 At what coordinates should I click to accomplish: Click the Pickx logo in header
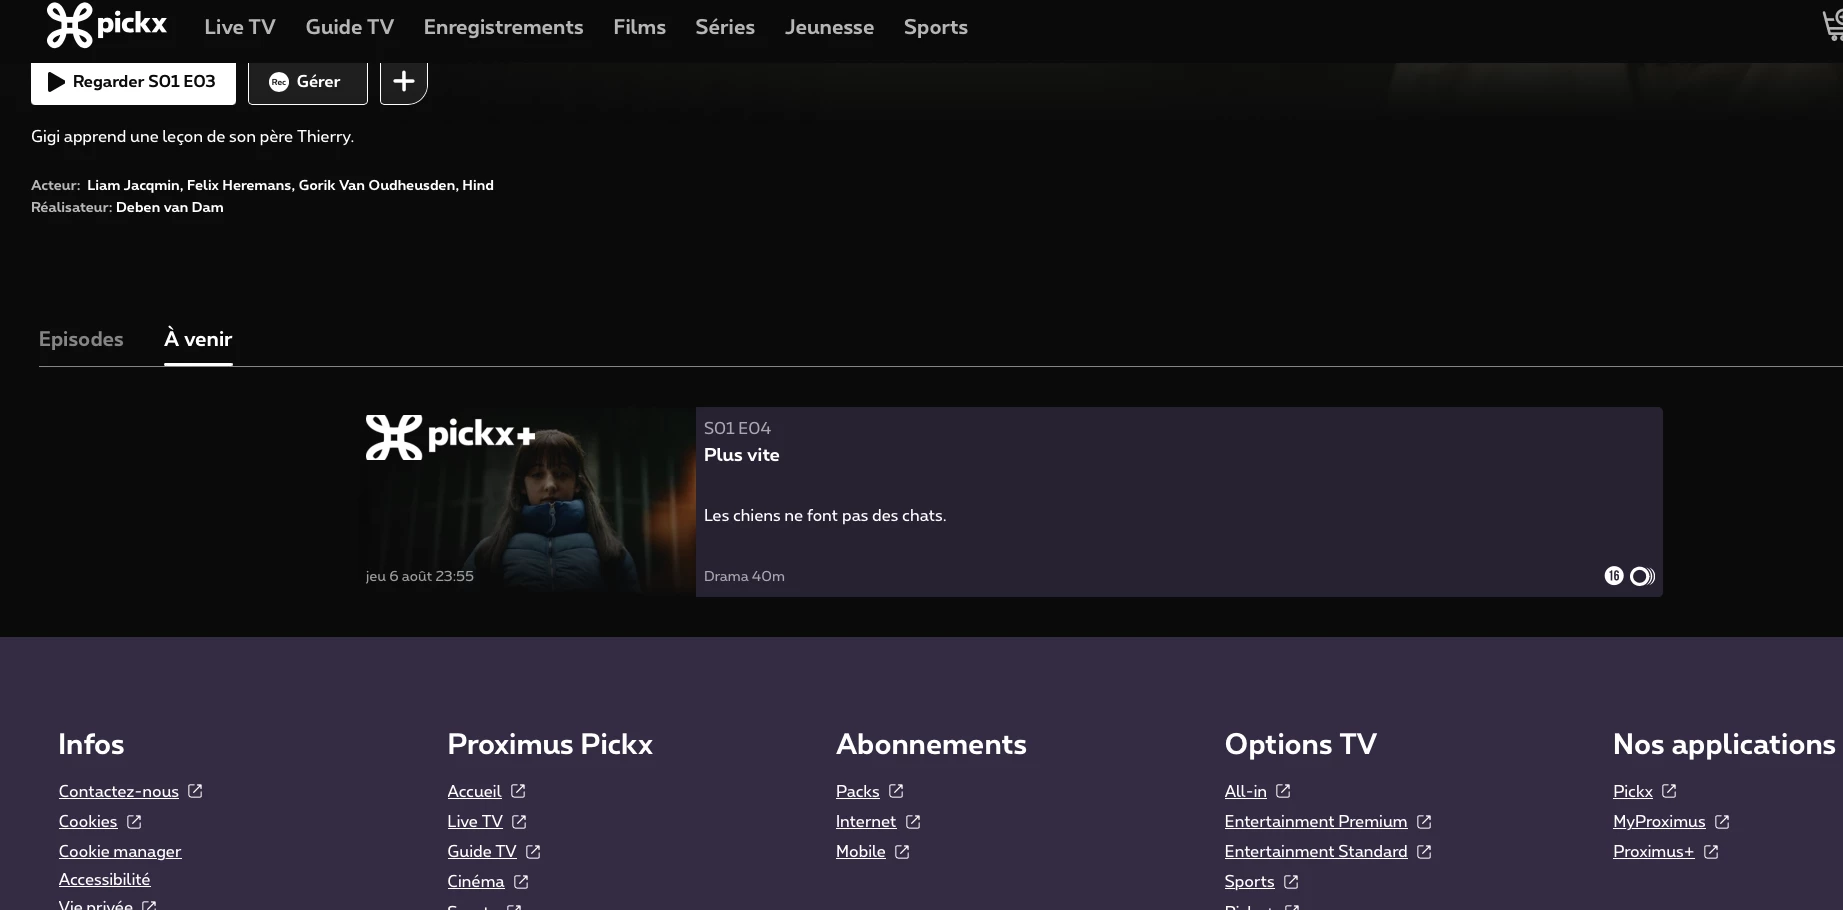click(x=107, y=26)
